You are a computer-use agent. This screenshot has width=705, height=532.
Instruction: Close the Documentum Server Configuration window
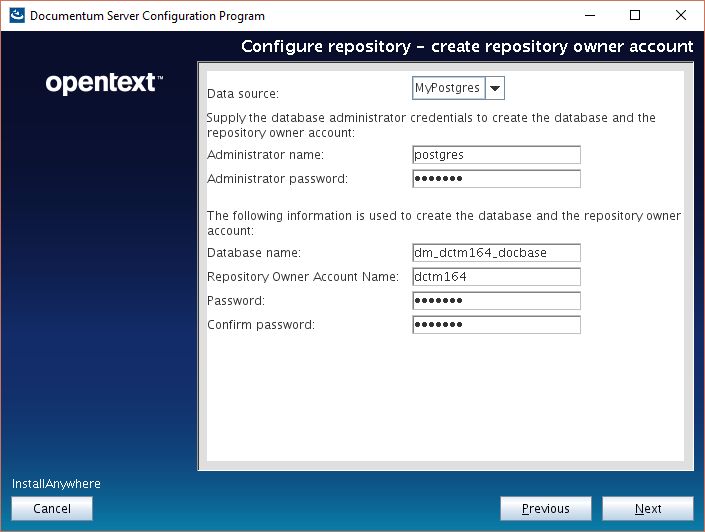[681, 16]
